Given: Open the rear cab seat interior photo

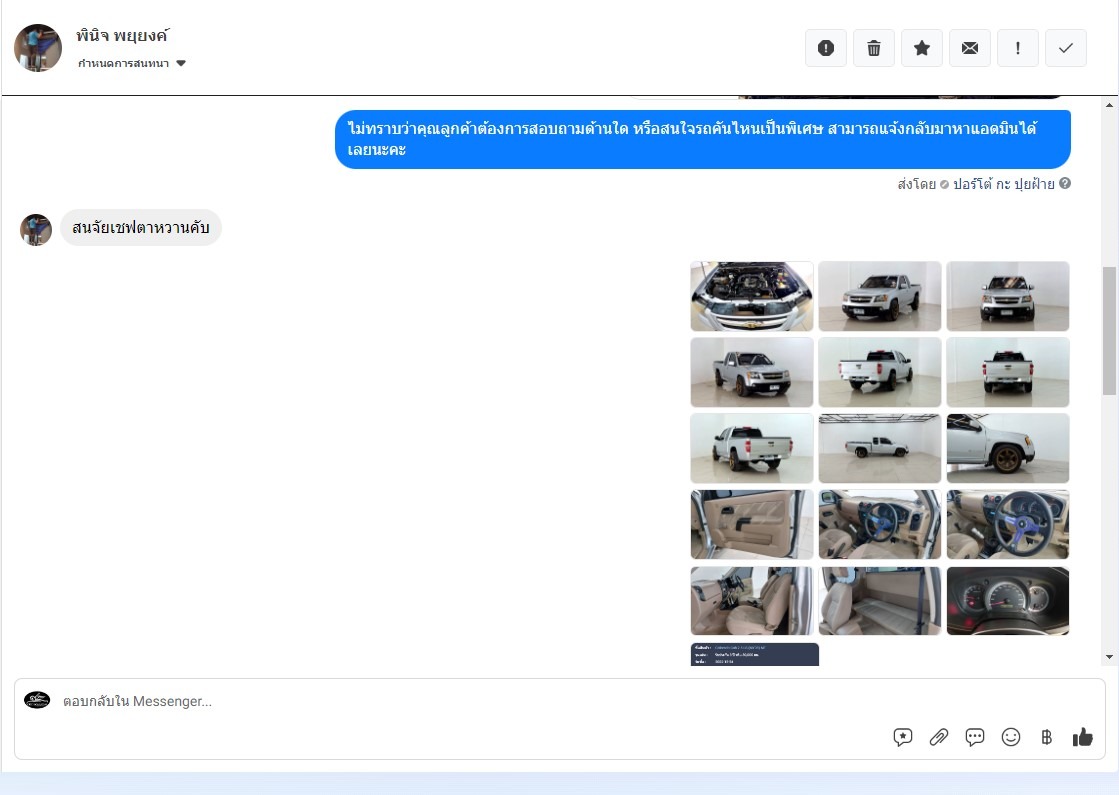Looking at the screenshot, I should [879, 601].
